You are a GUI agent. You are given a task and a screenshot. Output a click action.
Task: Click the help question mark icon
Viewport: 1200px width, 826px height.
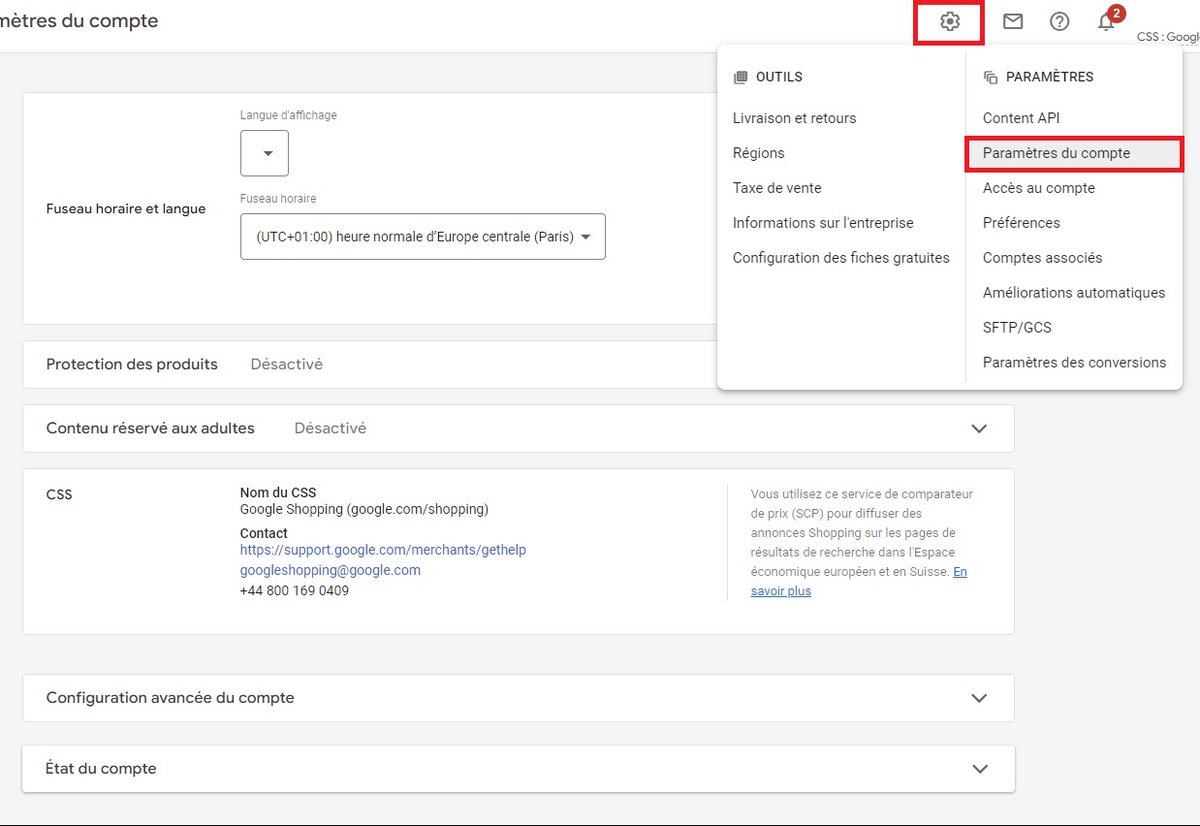1059,20
